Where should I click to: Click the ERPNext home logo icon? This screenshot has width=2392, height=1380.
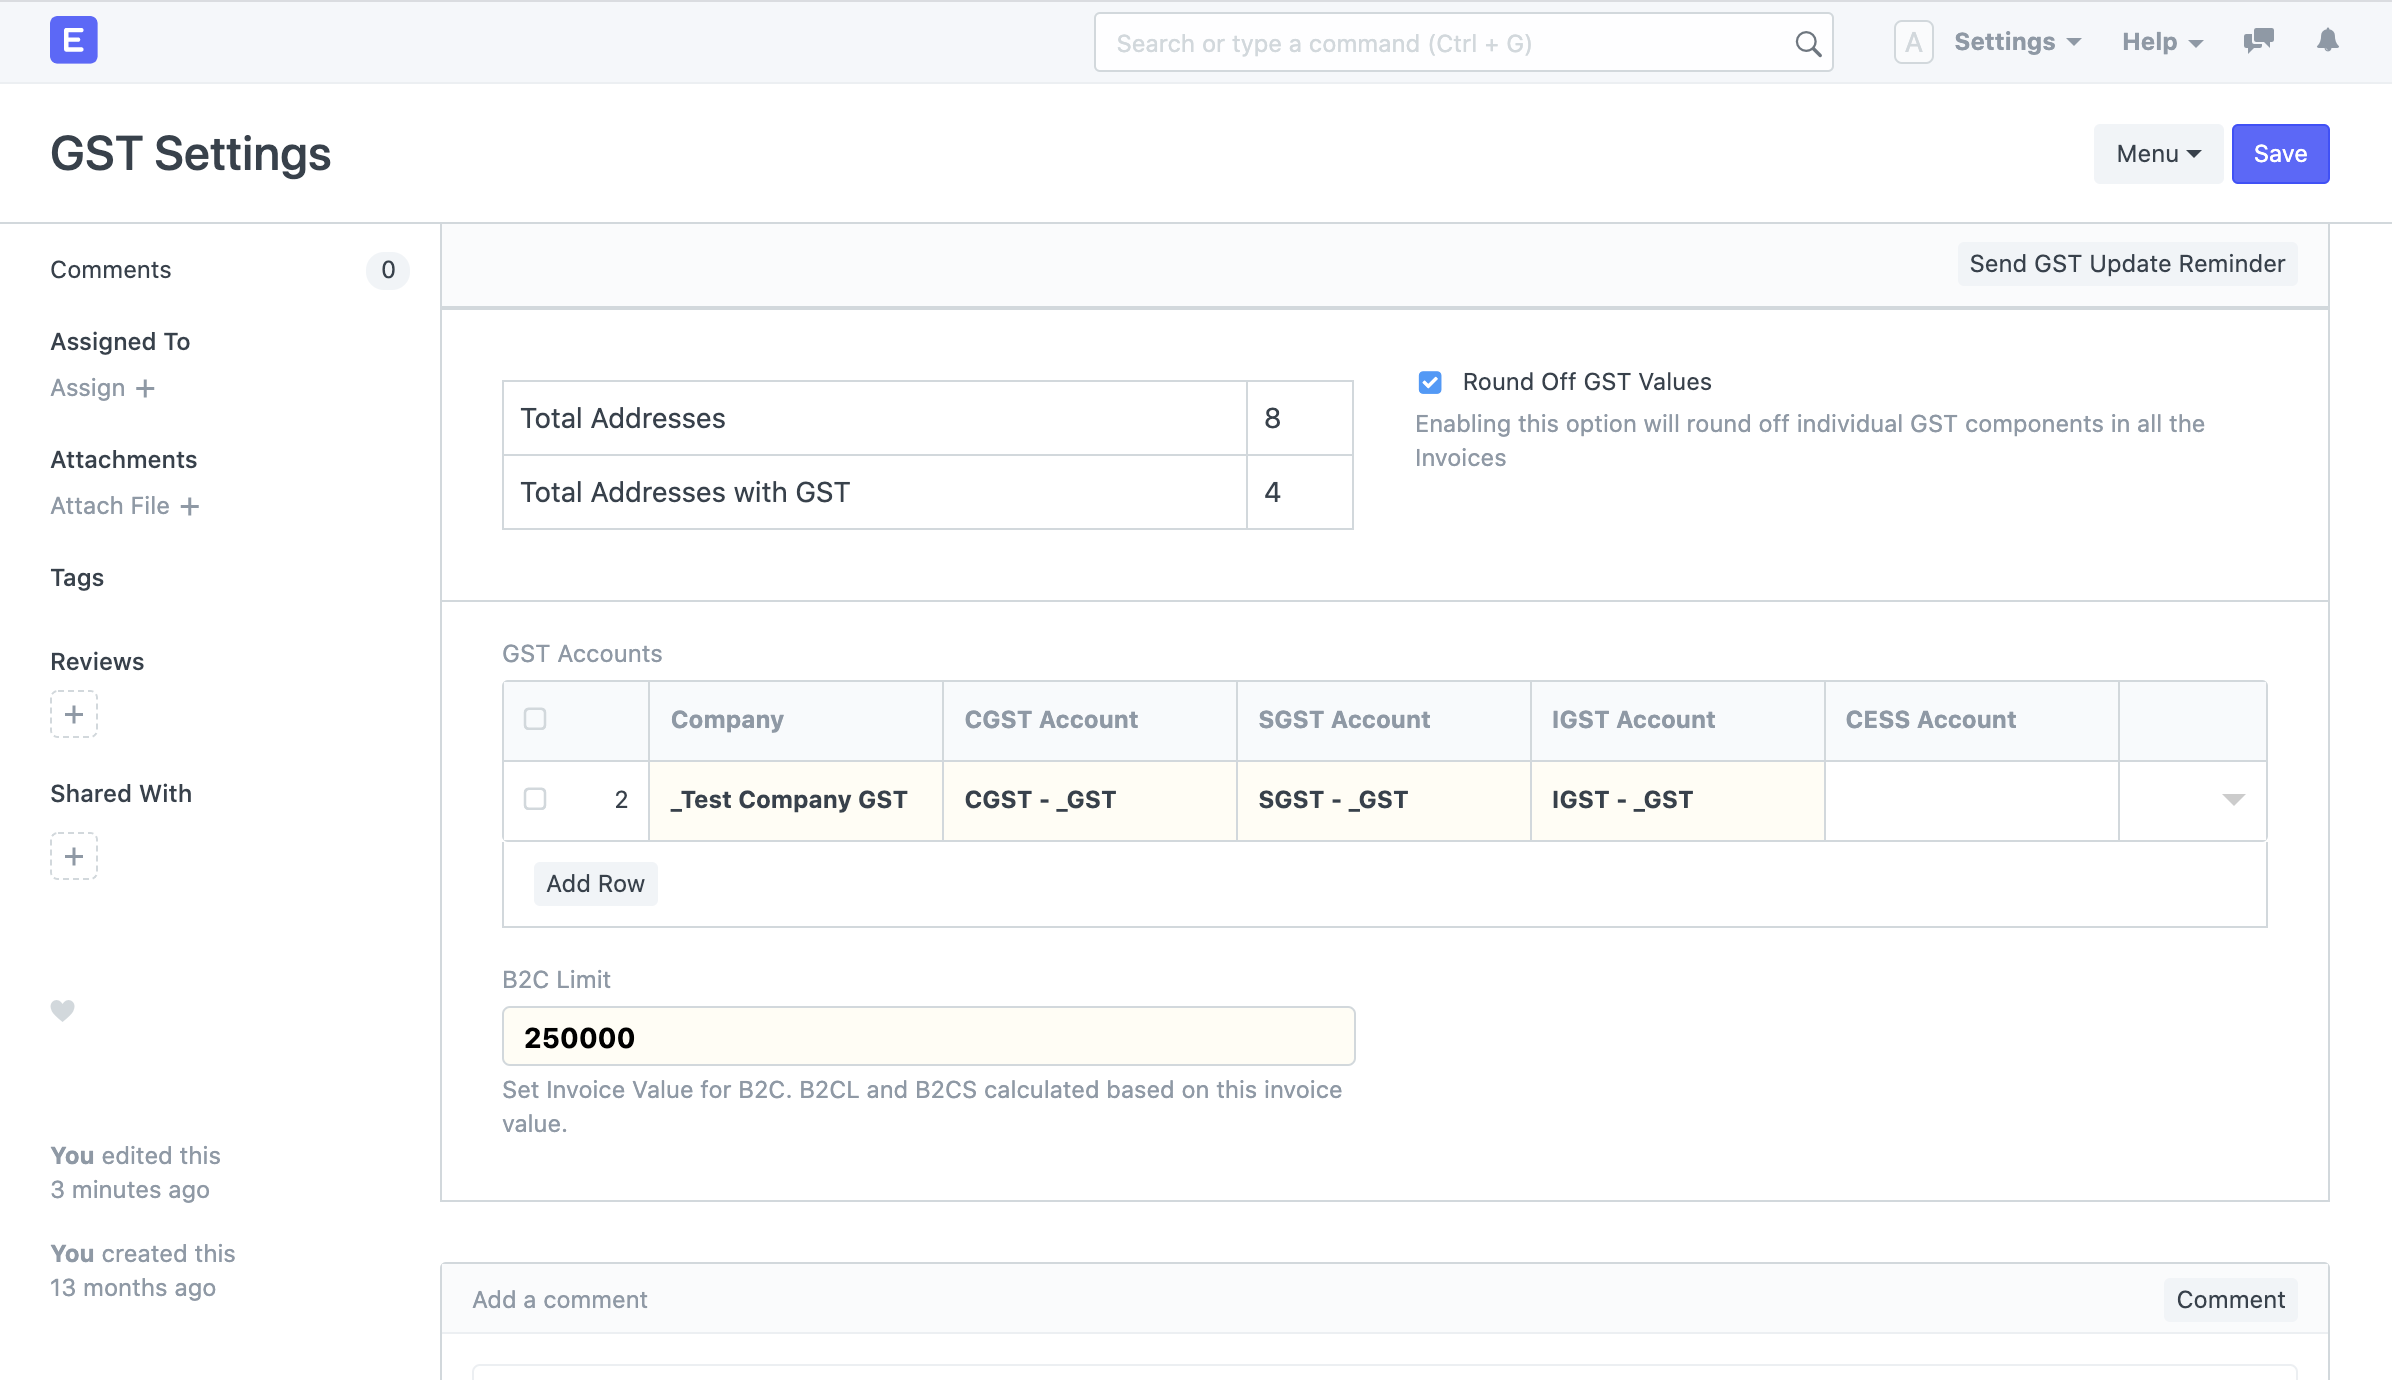73,41
